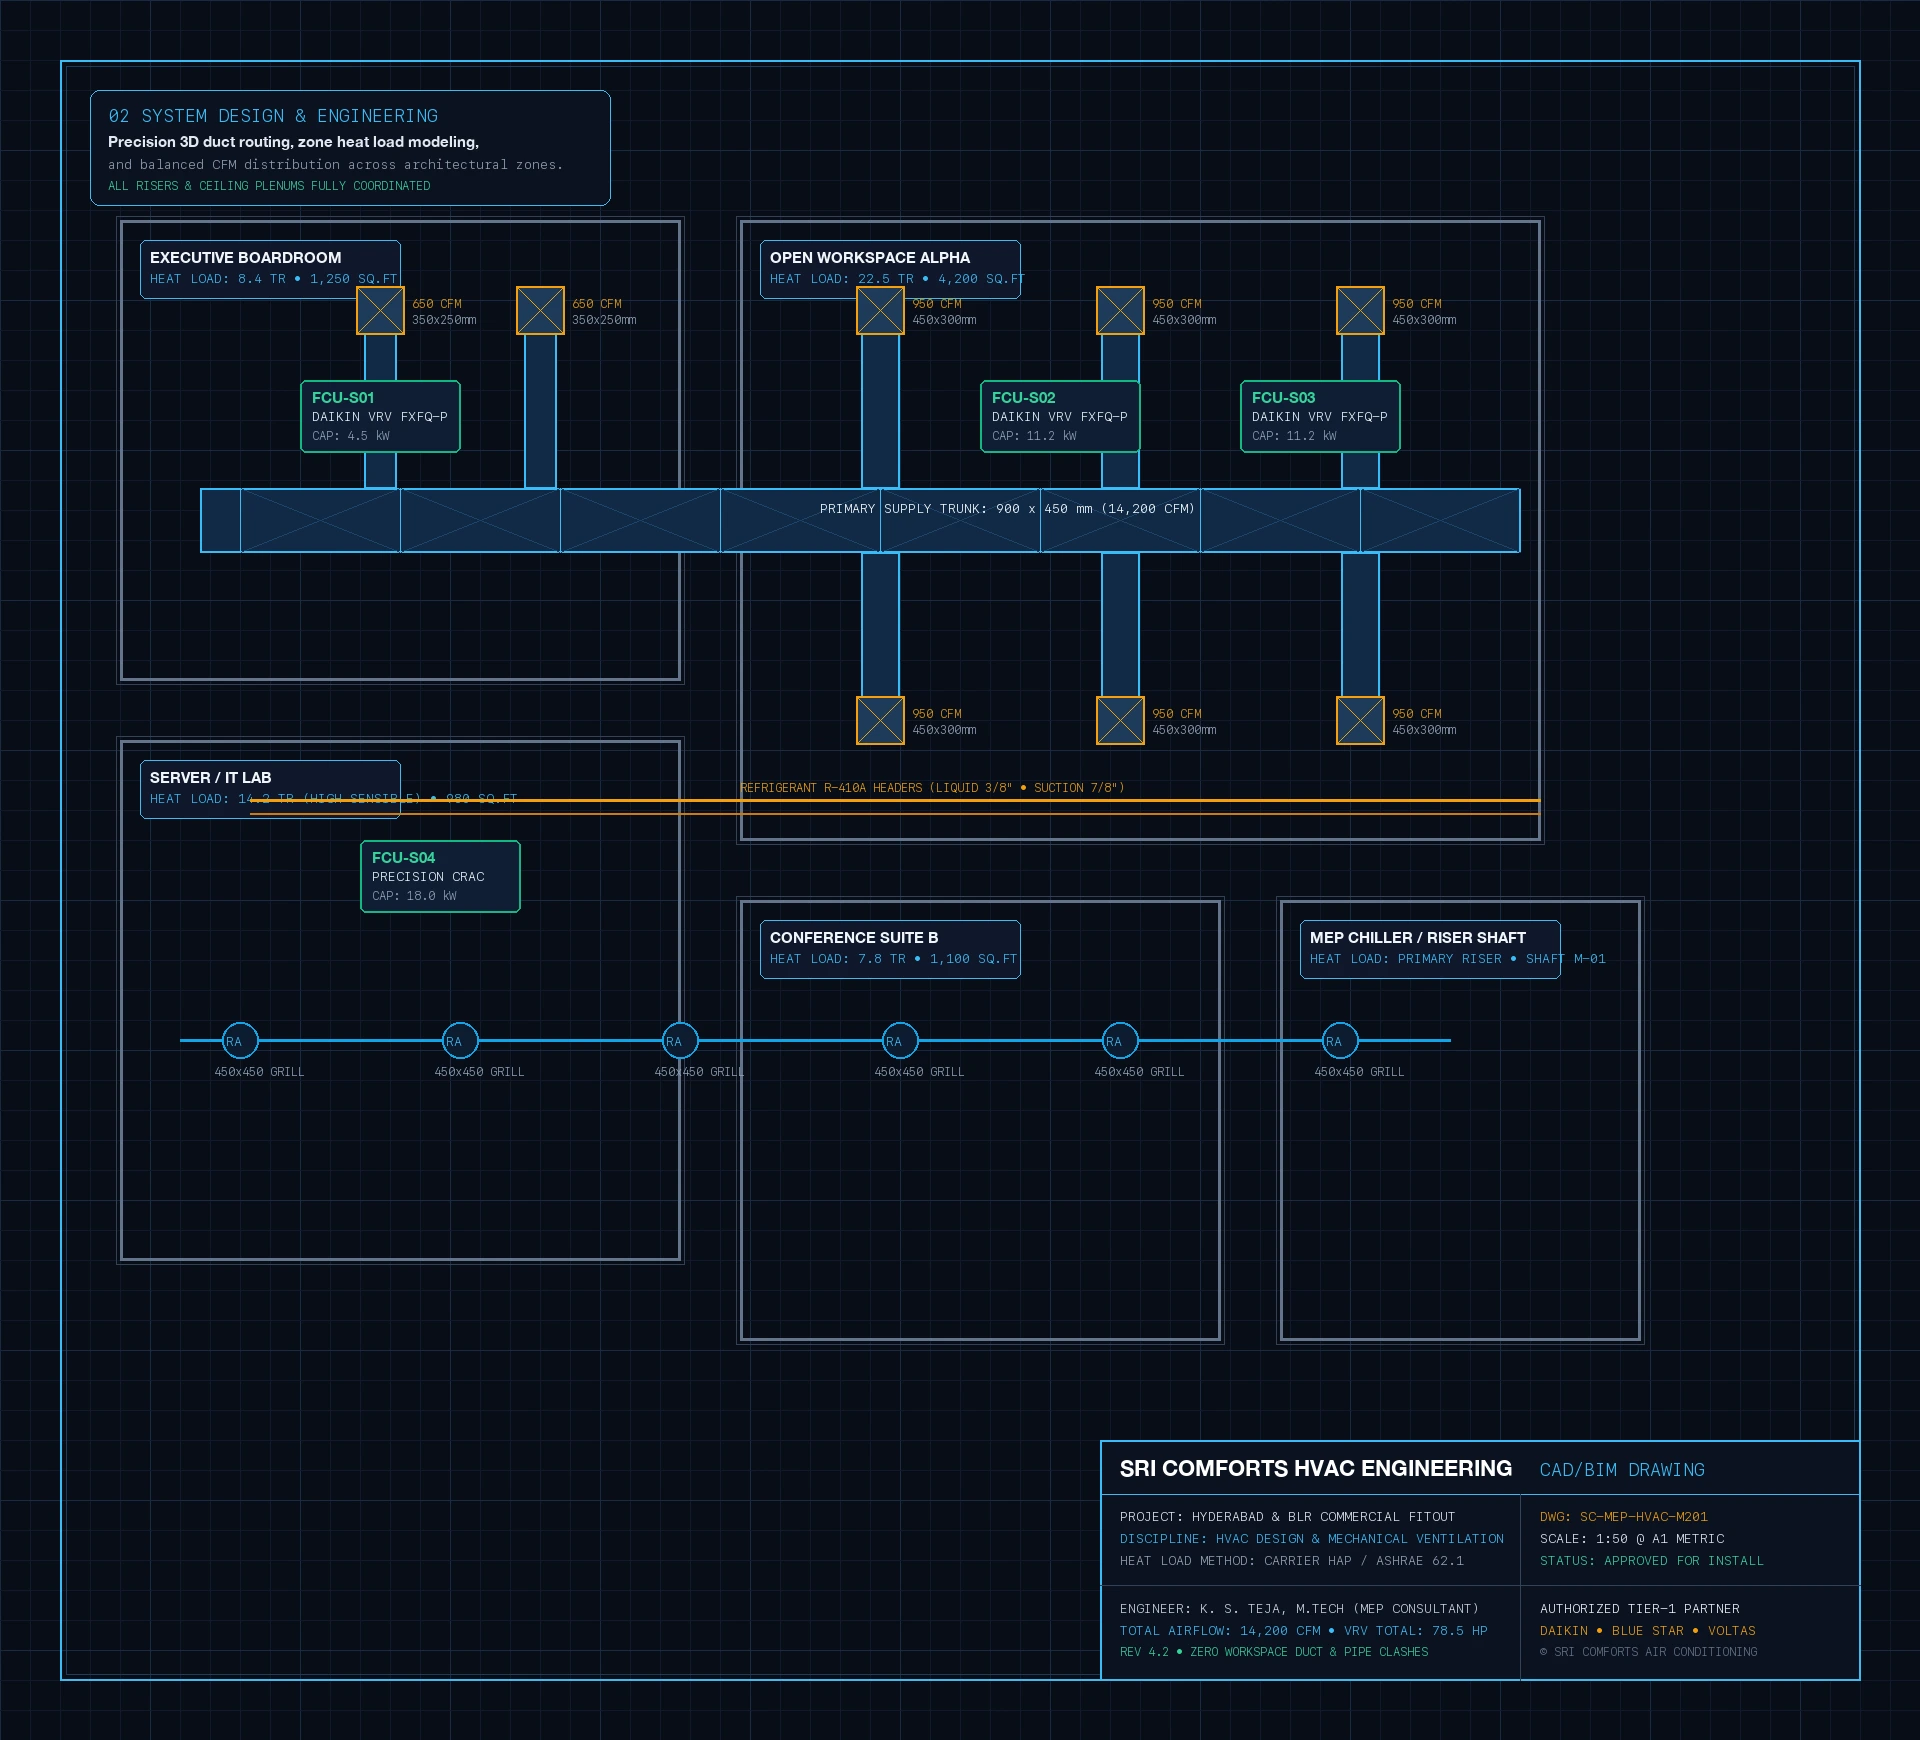The height and width of the screenshot is (1740, 1920).
Task: Select top 950 CFM diffuser above FCU-S03
Action: [1360, 310]
